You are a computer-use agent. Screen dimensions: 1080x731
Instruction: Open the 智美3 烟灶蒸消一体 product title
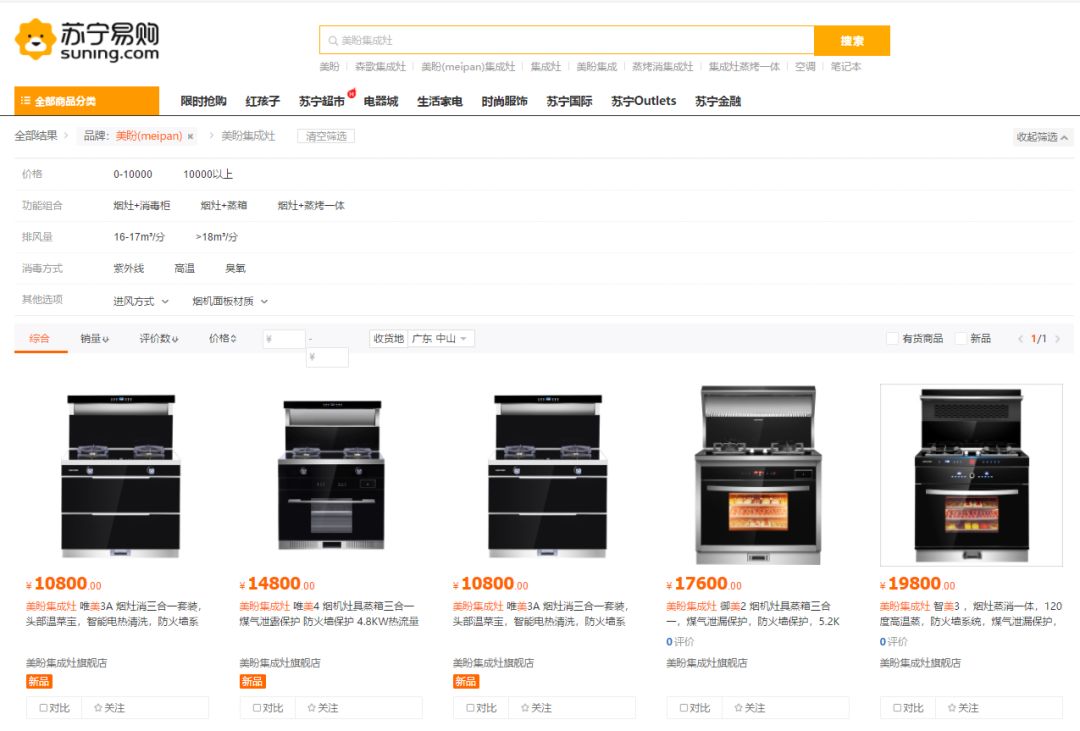tap(971, 614)
